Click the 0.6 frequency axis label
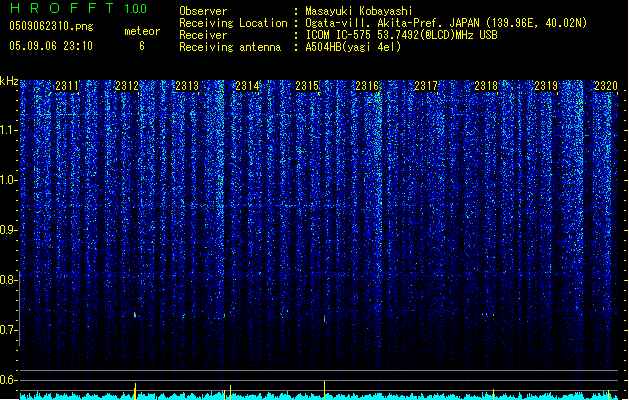 tap(8, 380)
